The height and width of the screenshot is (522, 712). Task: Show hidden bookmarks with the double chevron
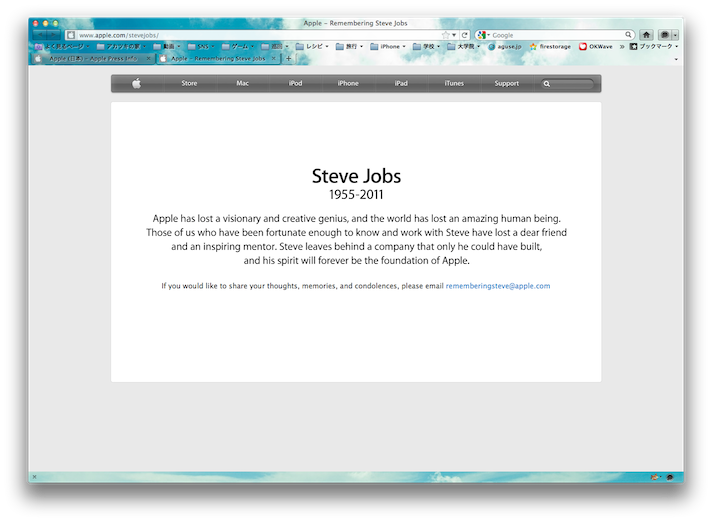tap(622, 46)
